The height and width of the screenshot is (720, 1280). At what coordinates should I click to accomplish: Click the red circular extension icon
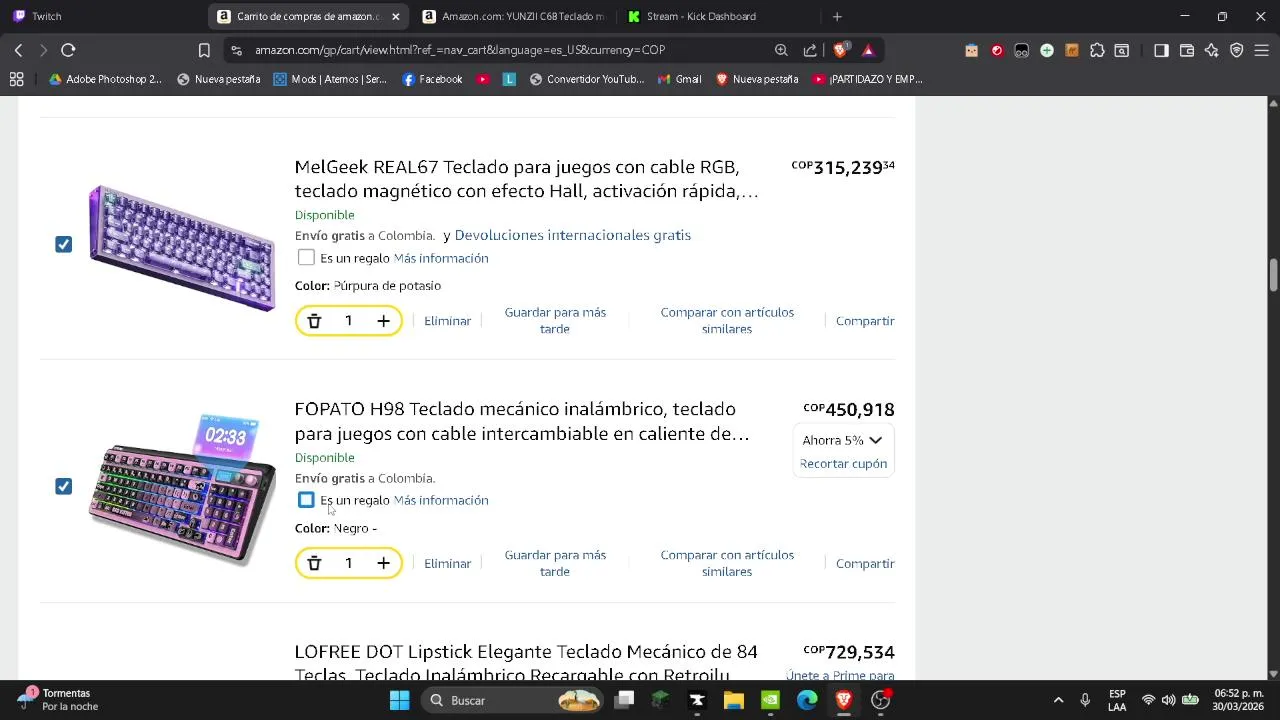point(997,50)
